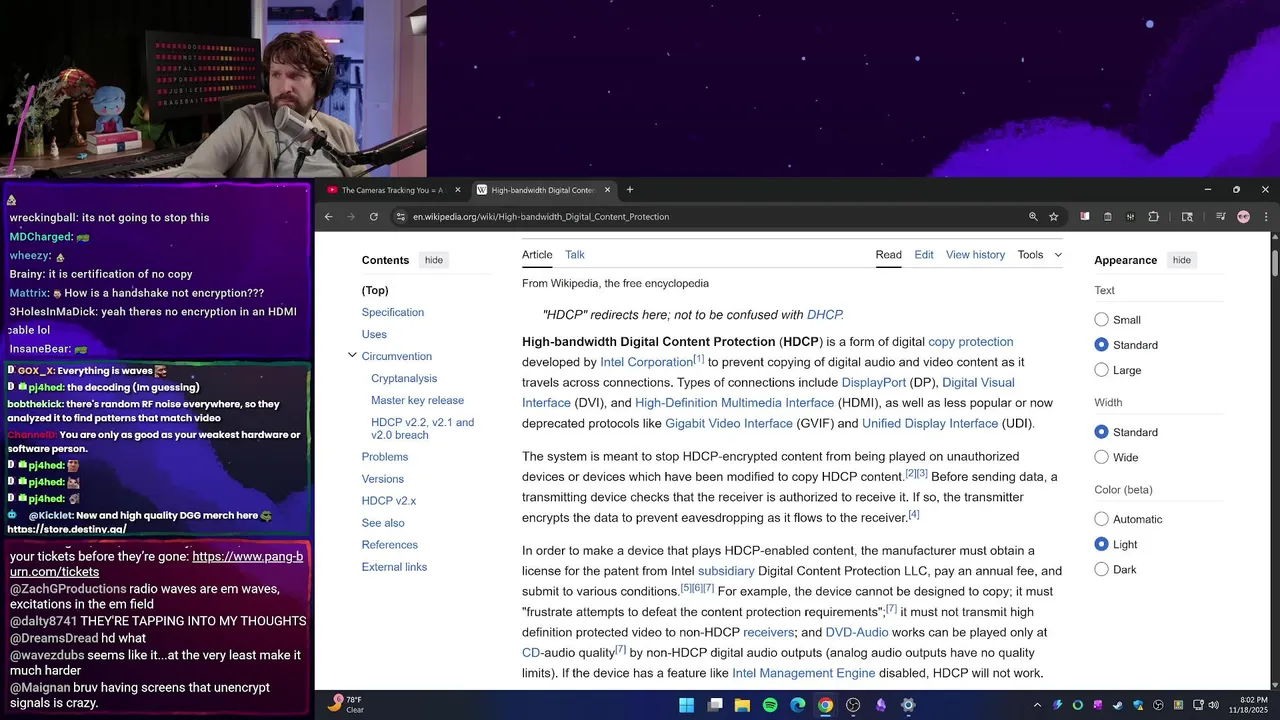Screen dimensions: 1280x720
Task: Open the Chrome three-dot menu
Action: (1266, 216)
